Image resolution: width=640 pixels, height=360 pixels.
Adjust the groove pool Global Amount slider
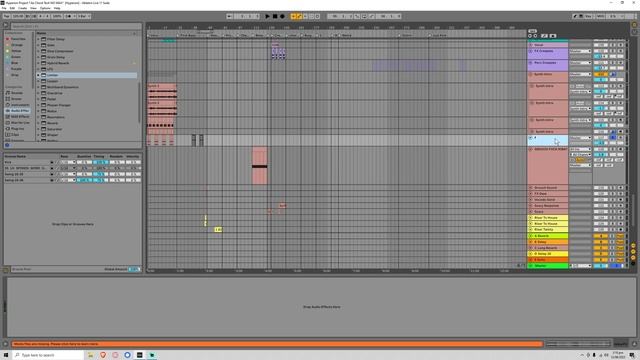[134, 269]
